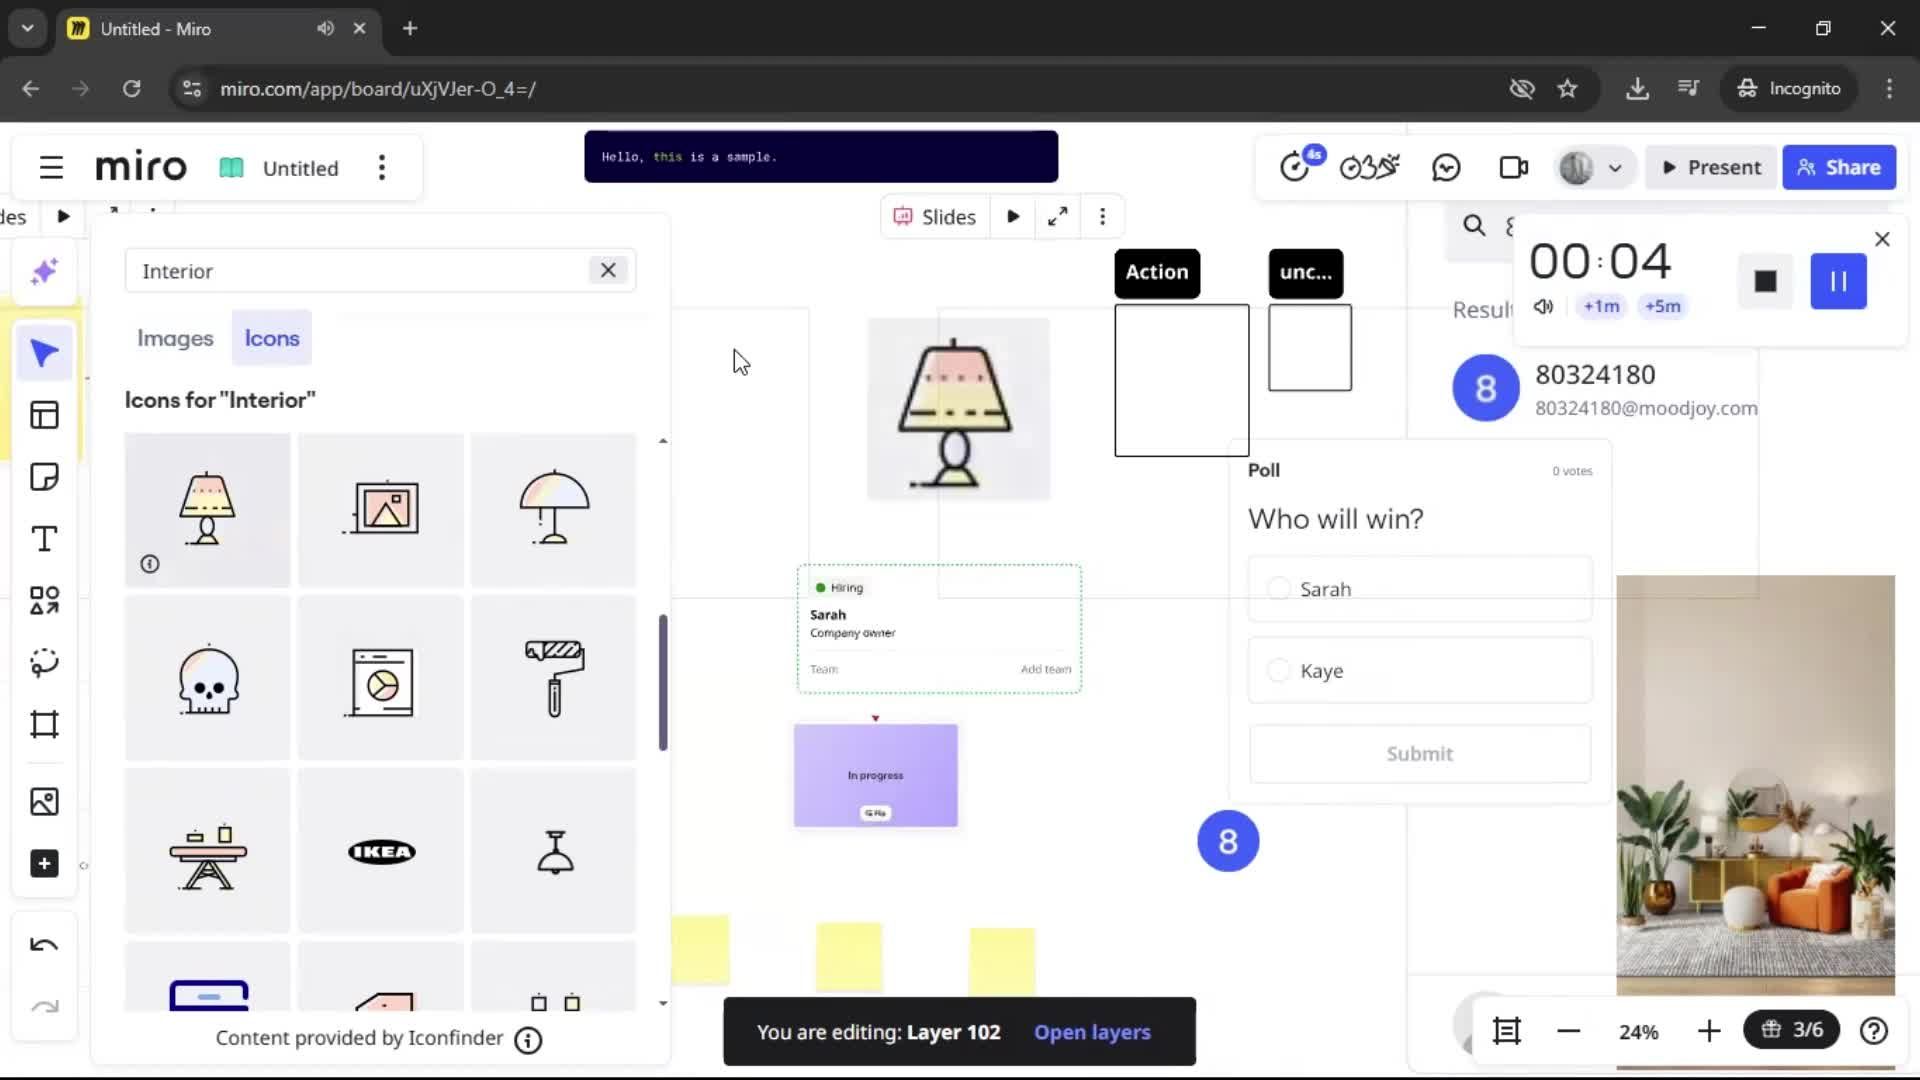1920x1080 pixels.
Task: Open frames panel icon in bottom bar
Action: 1506,1031
